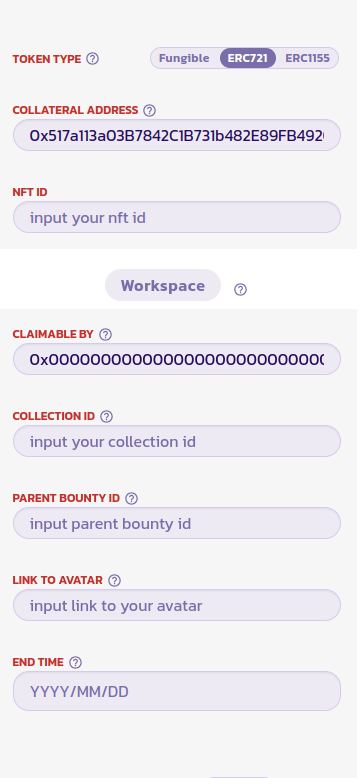The height and width of the screenshot is (778, 360).
Task: Click the Collection ID input field
Action: click(177, 441)
